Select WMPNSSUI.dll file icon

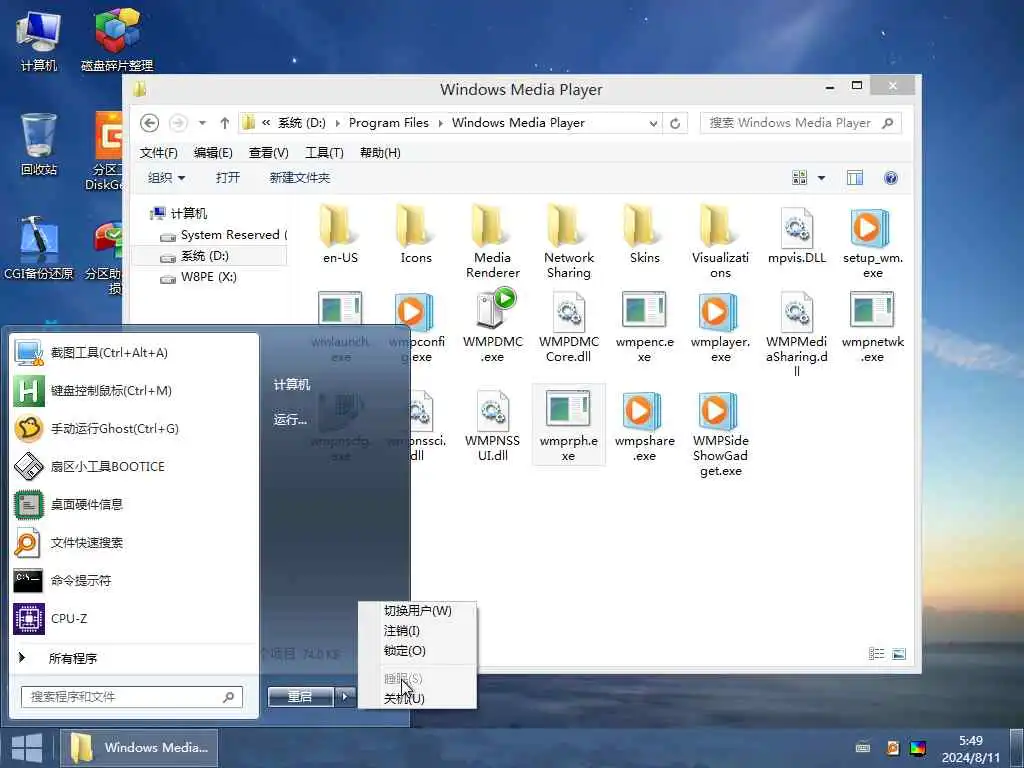pos(493,410)
